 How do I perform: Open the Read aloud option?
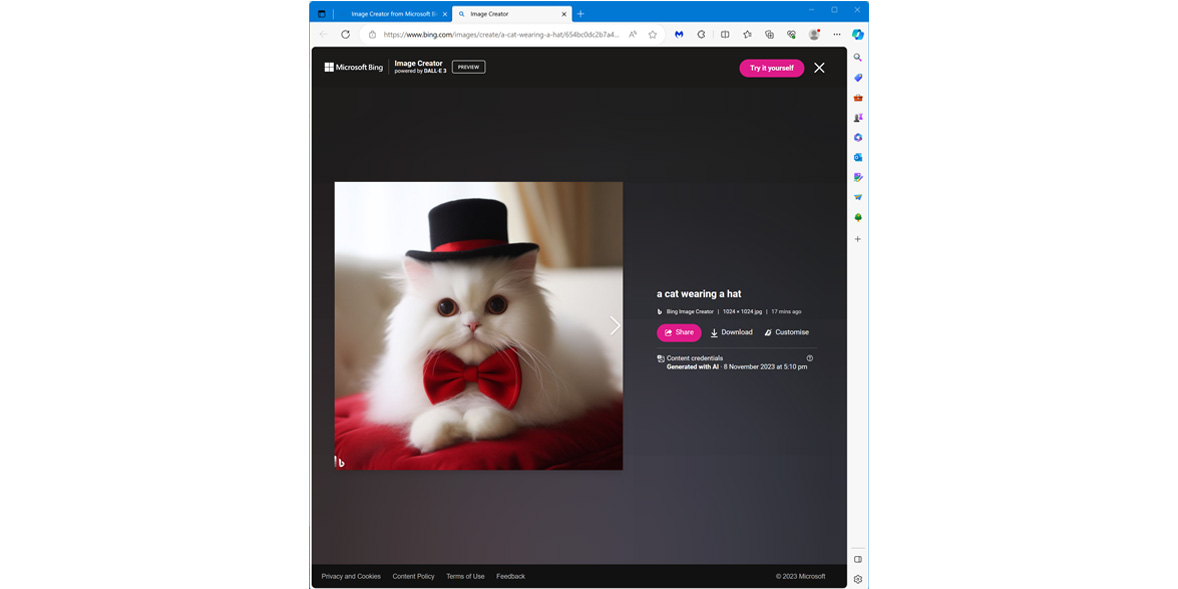(633, 34)
